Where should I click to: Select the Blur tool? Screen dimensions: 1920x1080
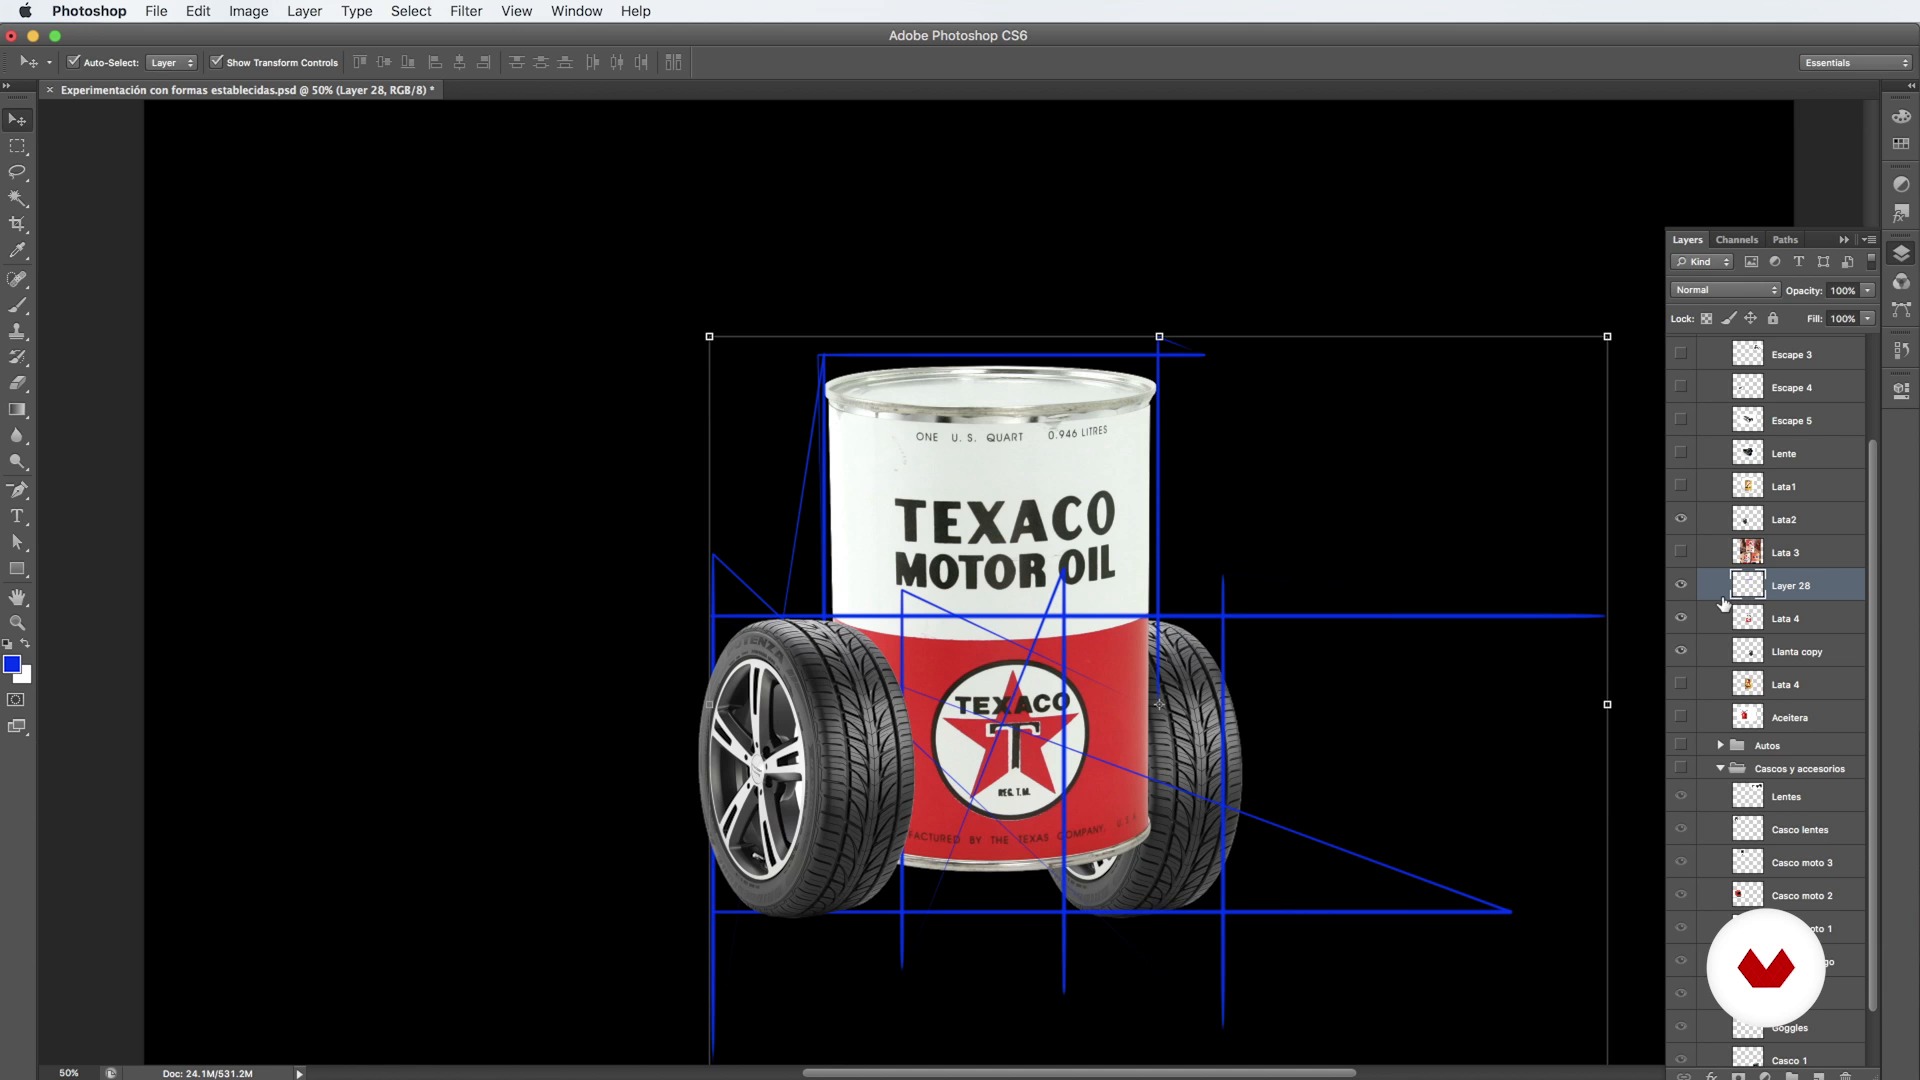pyautogui.click(x=17, y=436)
